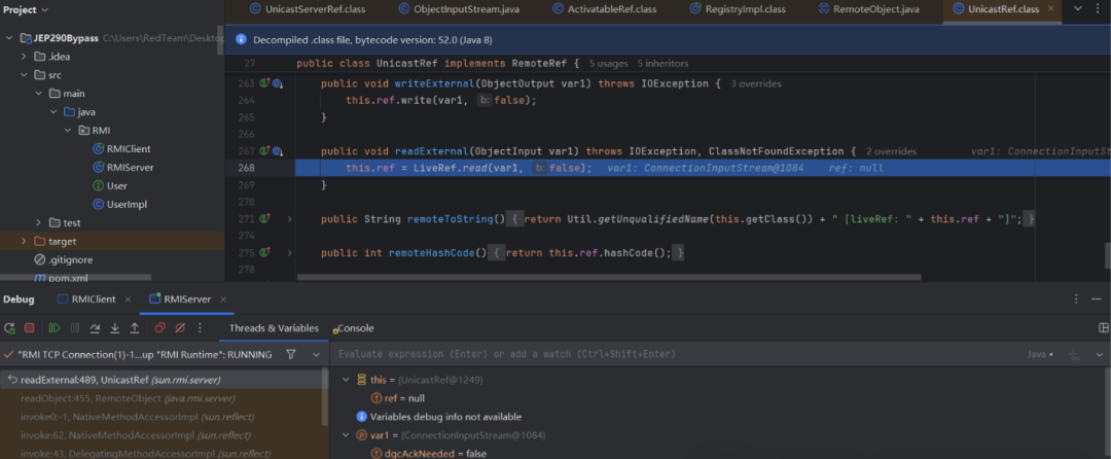Click implements gutter icon on line 275
Viewport: 1111px width, 459px height.
pos(266,252)
